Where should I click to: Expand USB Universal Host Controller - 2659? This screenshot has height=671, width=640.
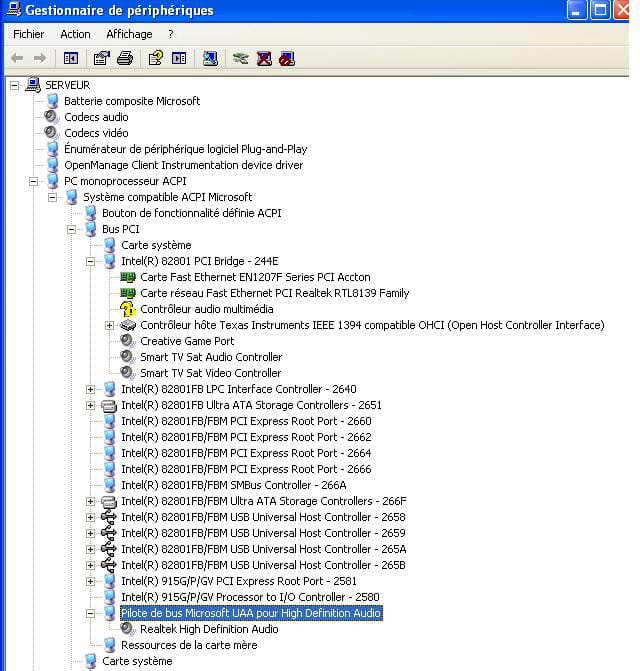[90, 534]
